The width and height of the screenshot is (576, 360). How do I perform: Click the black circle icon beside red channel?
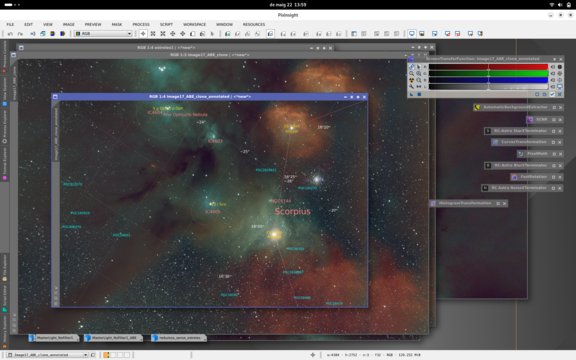(560, 67)
